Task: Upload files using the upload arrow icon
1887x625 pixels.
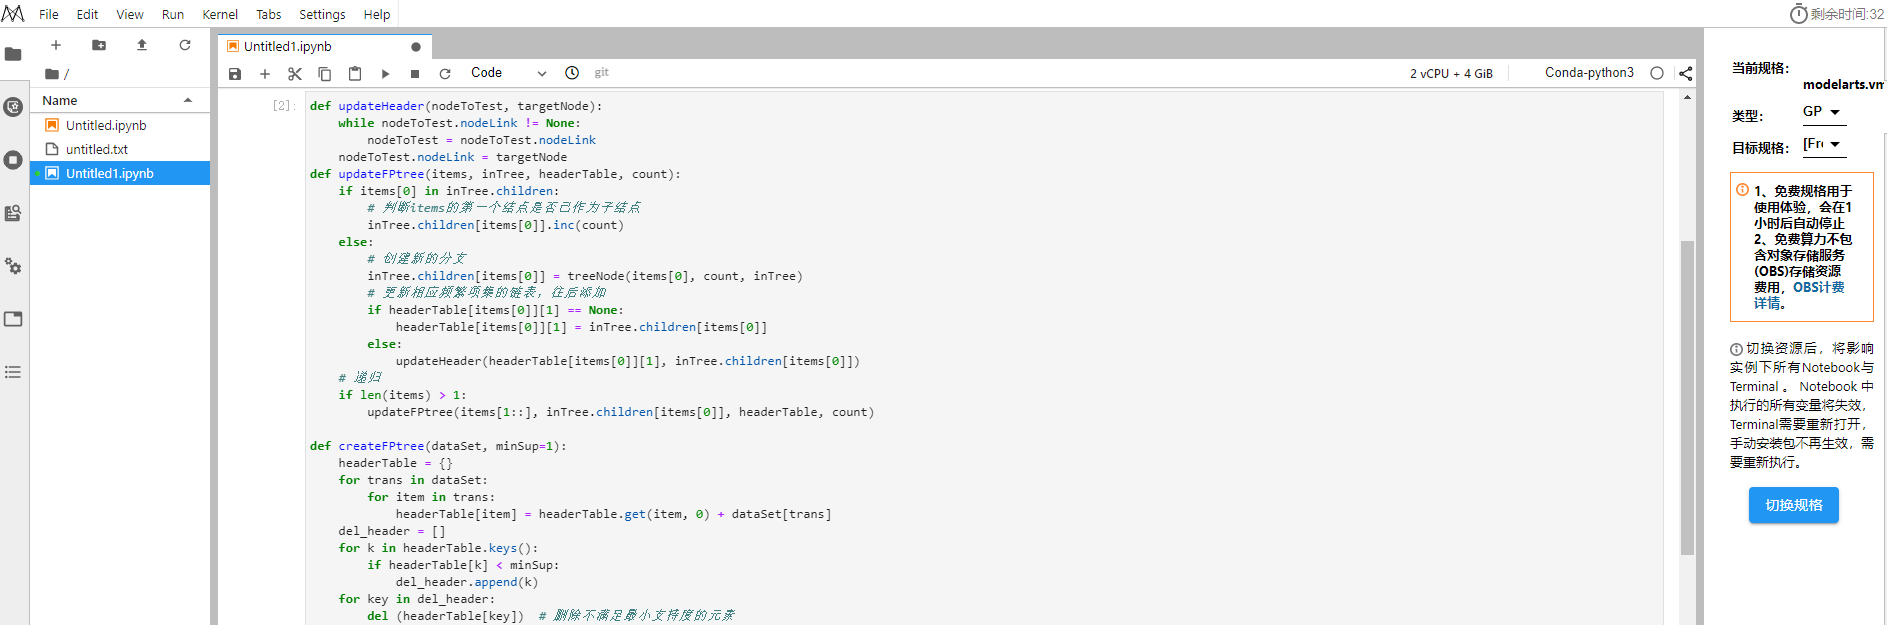Action: [142, 45]
